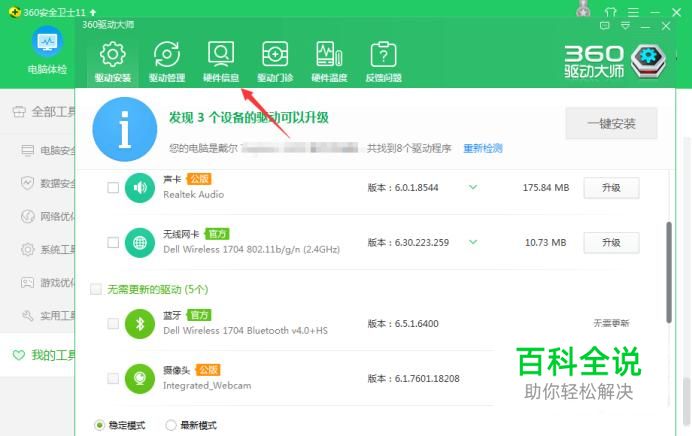Viewport: 692px width, 436px height.
Task: Click the Bluetooth device icon
Action: [x=140, y=324]
